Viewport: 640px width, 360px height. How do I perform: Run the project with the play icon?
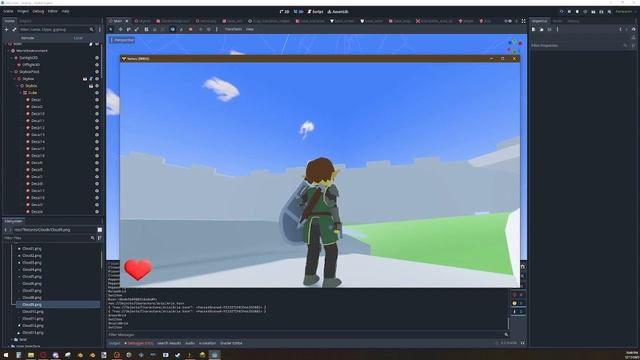tap(561, 12)
